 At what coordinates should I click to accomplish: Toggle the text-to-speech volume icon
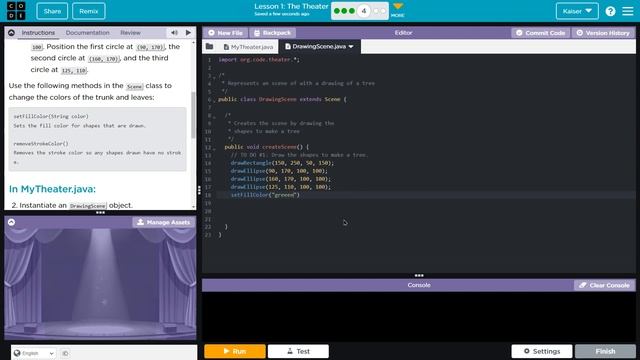point(174,33)
